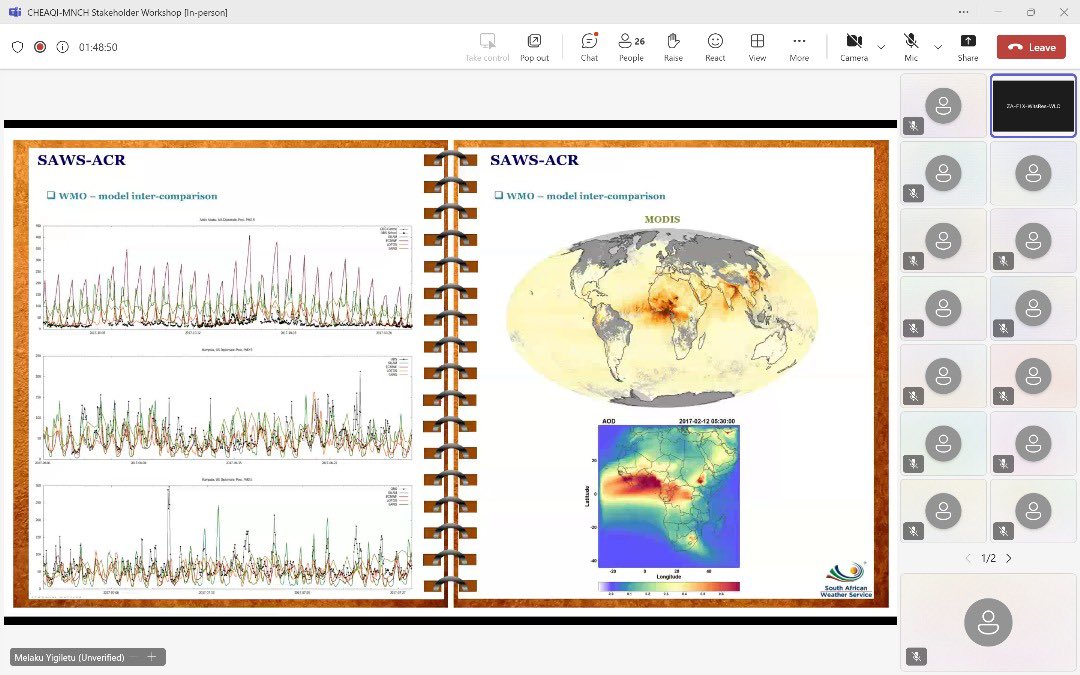Click the Longitude axis label
The image size is (1080, 675).
[669, 576]
